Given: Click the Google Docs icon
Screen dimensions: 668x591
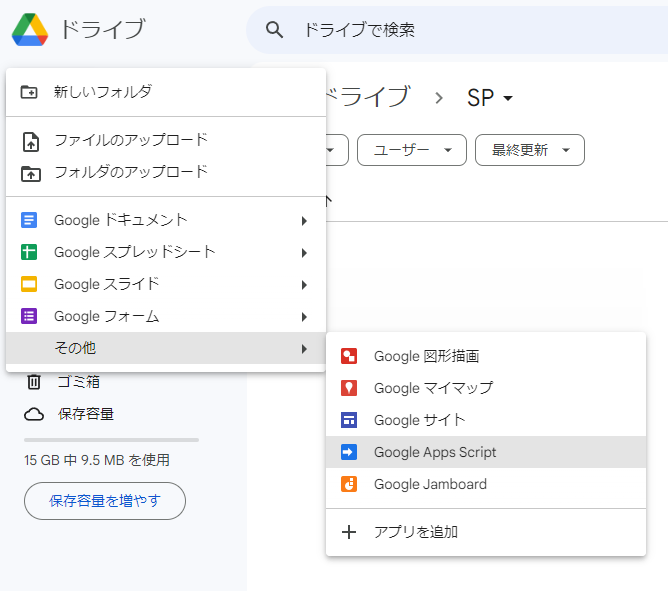Looking at the screenshot, I should [30, 220].
